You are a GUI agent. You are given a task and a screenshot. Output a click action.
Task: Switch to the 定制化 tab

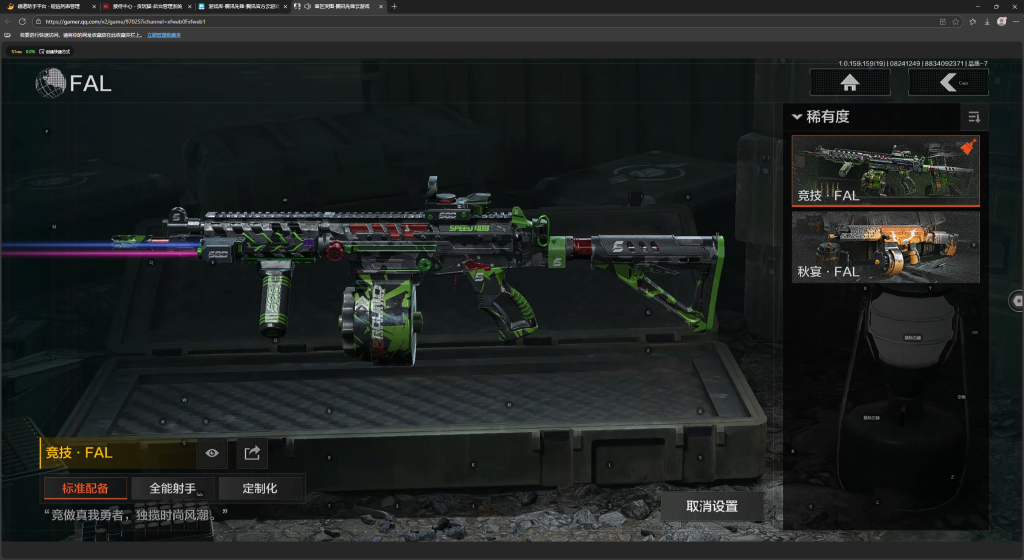pyautogui.click(x=260, y=488)
